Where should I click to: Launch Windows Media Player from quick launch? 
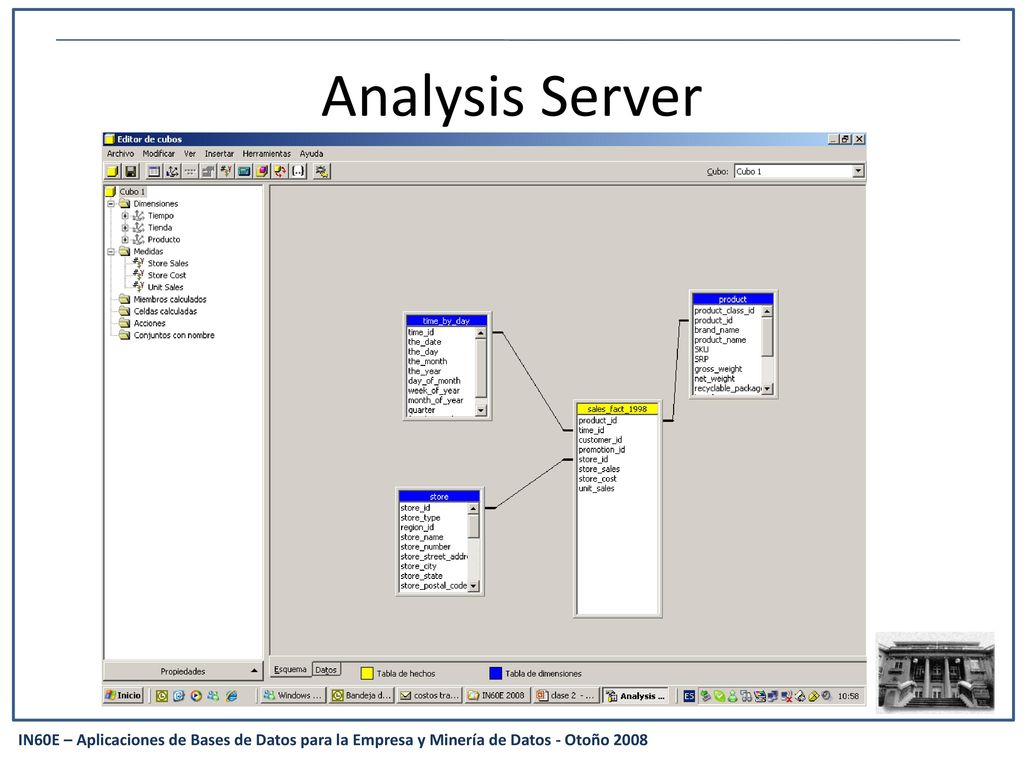pos(196,696)
